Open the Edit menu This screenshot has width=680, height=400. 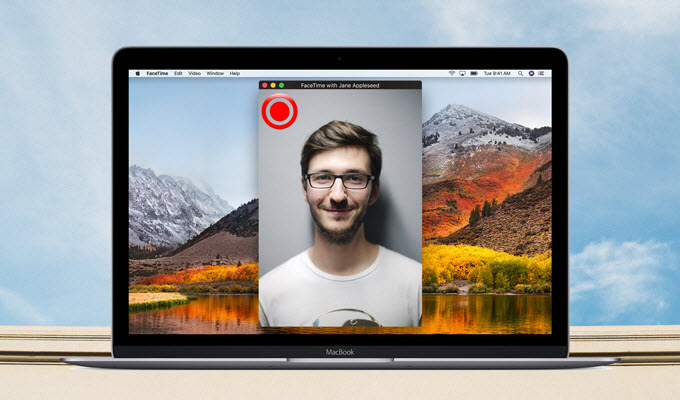click(x=178, y=73)
